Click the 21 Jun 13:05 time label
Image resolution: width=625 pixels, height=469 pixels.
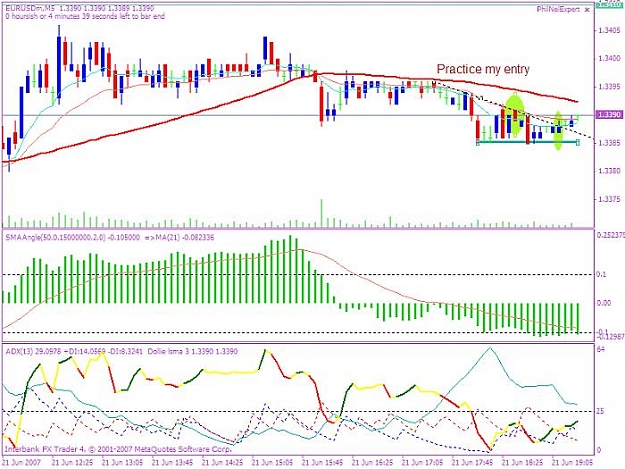pyautogui.click(x=122, y=463)
